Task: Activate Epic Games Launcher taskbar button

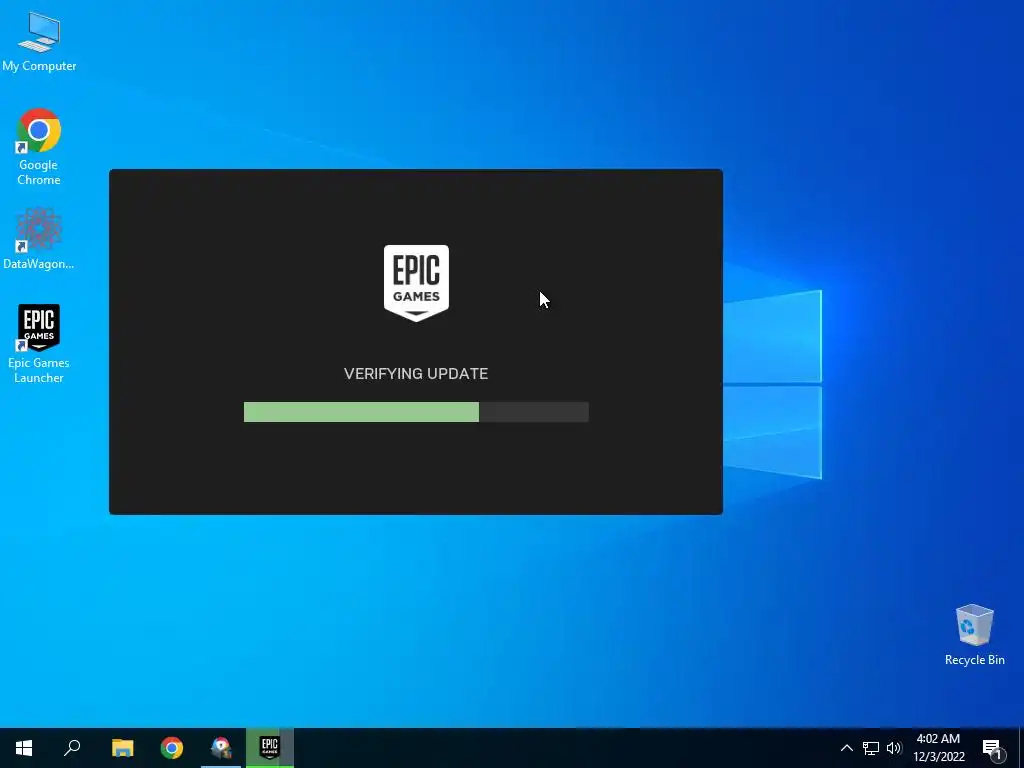Action: click(270, 747)
